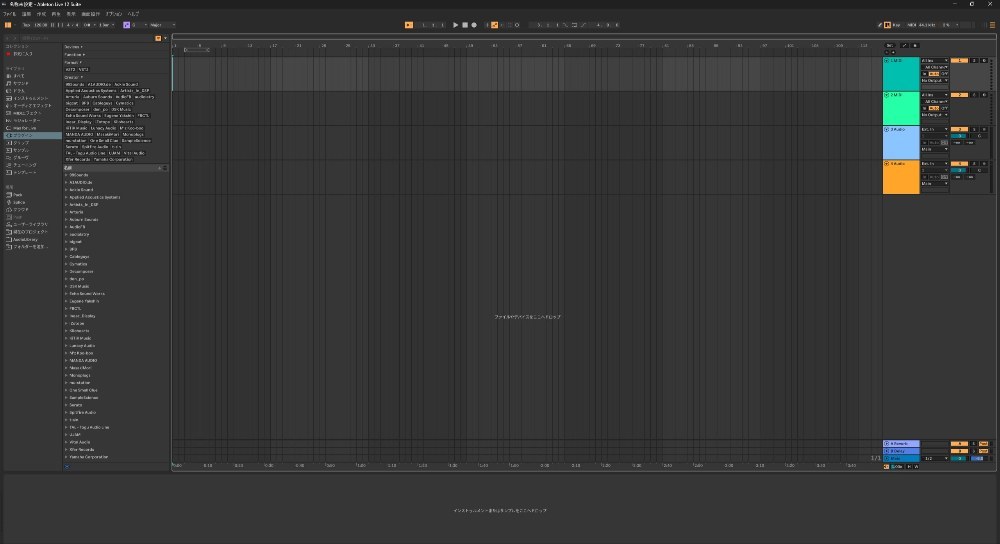Toggle the Computer MIDI Keyboard icon
1000x544 pixels.
pos(887,25)
